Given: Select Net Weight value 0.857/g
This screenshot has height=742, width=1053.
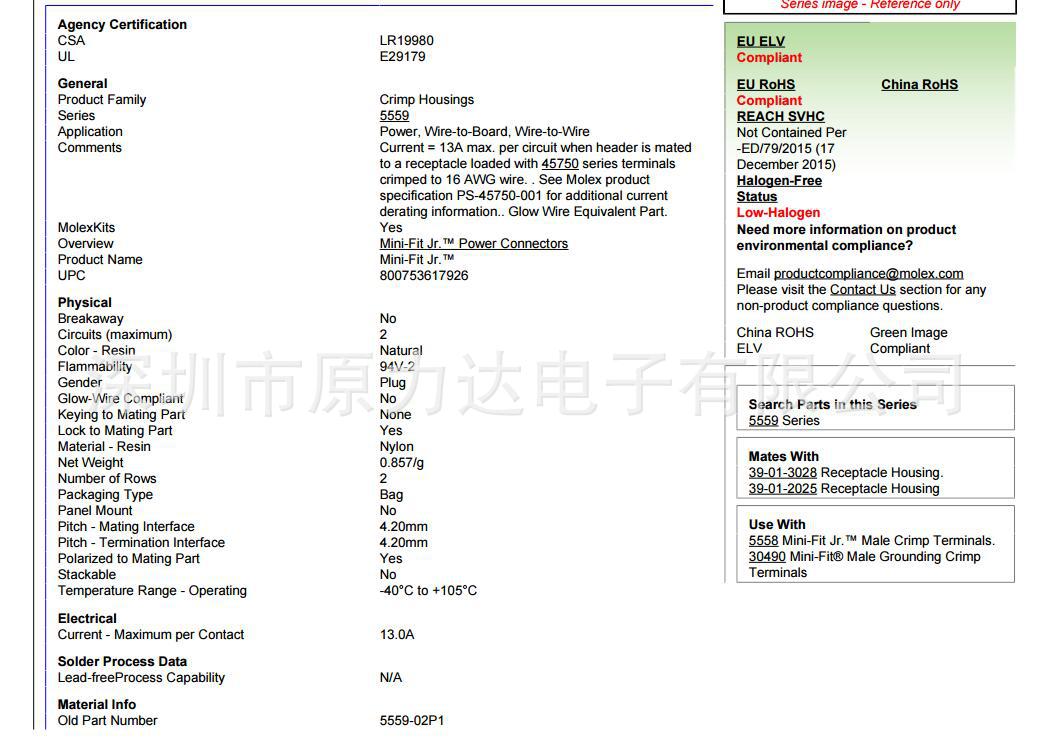Looking at the screenshot, I should pos(402,463).
